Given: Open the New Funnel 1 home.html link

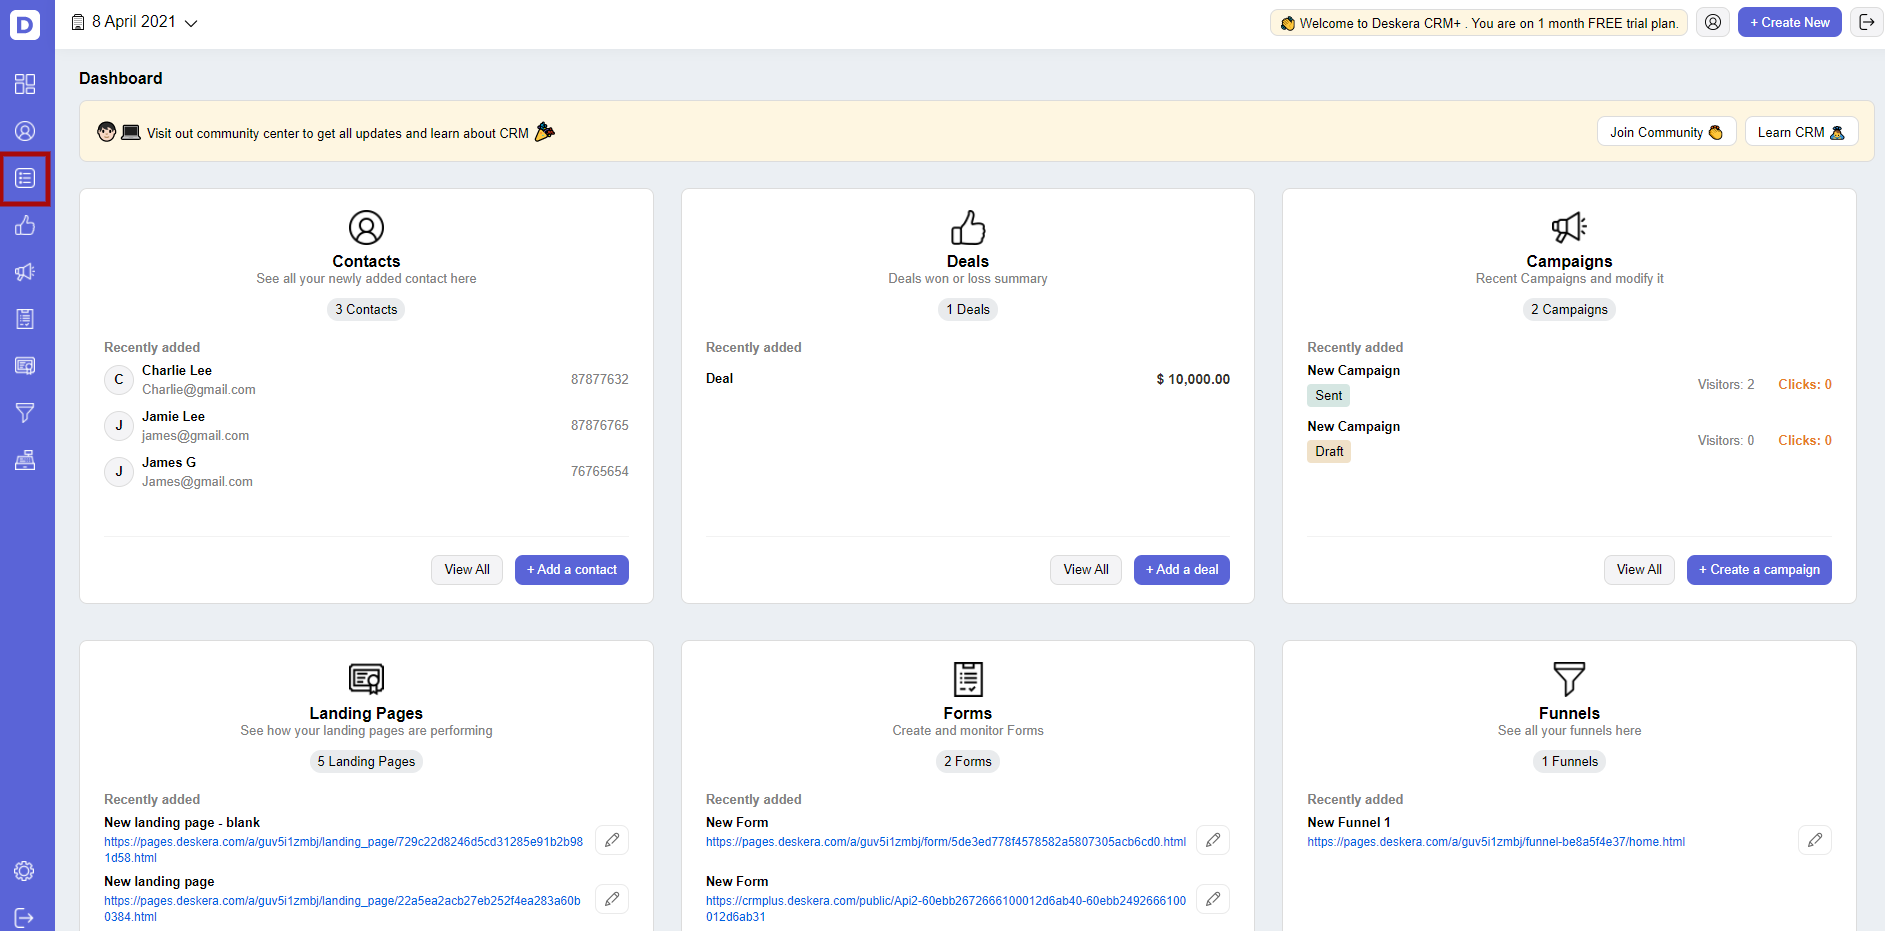Looking at the screenshot, I should click(1496, 842).
